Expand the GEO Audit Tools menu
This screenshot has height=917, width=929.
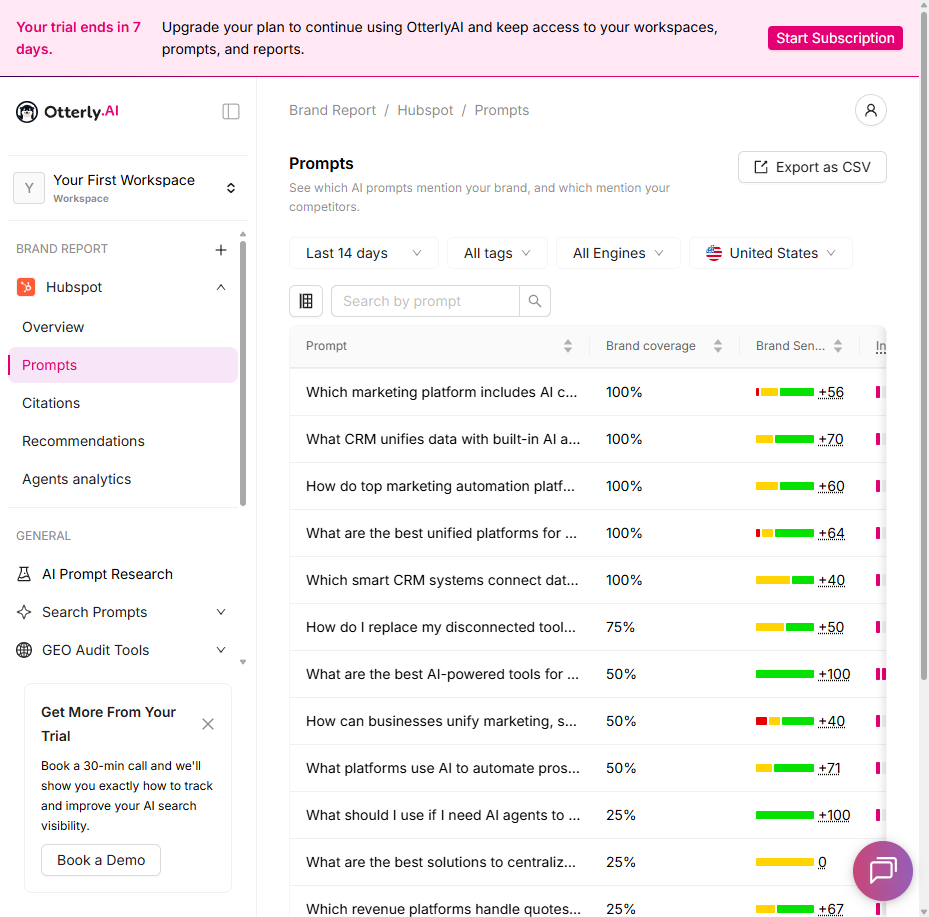pos(221,650)
